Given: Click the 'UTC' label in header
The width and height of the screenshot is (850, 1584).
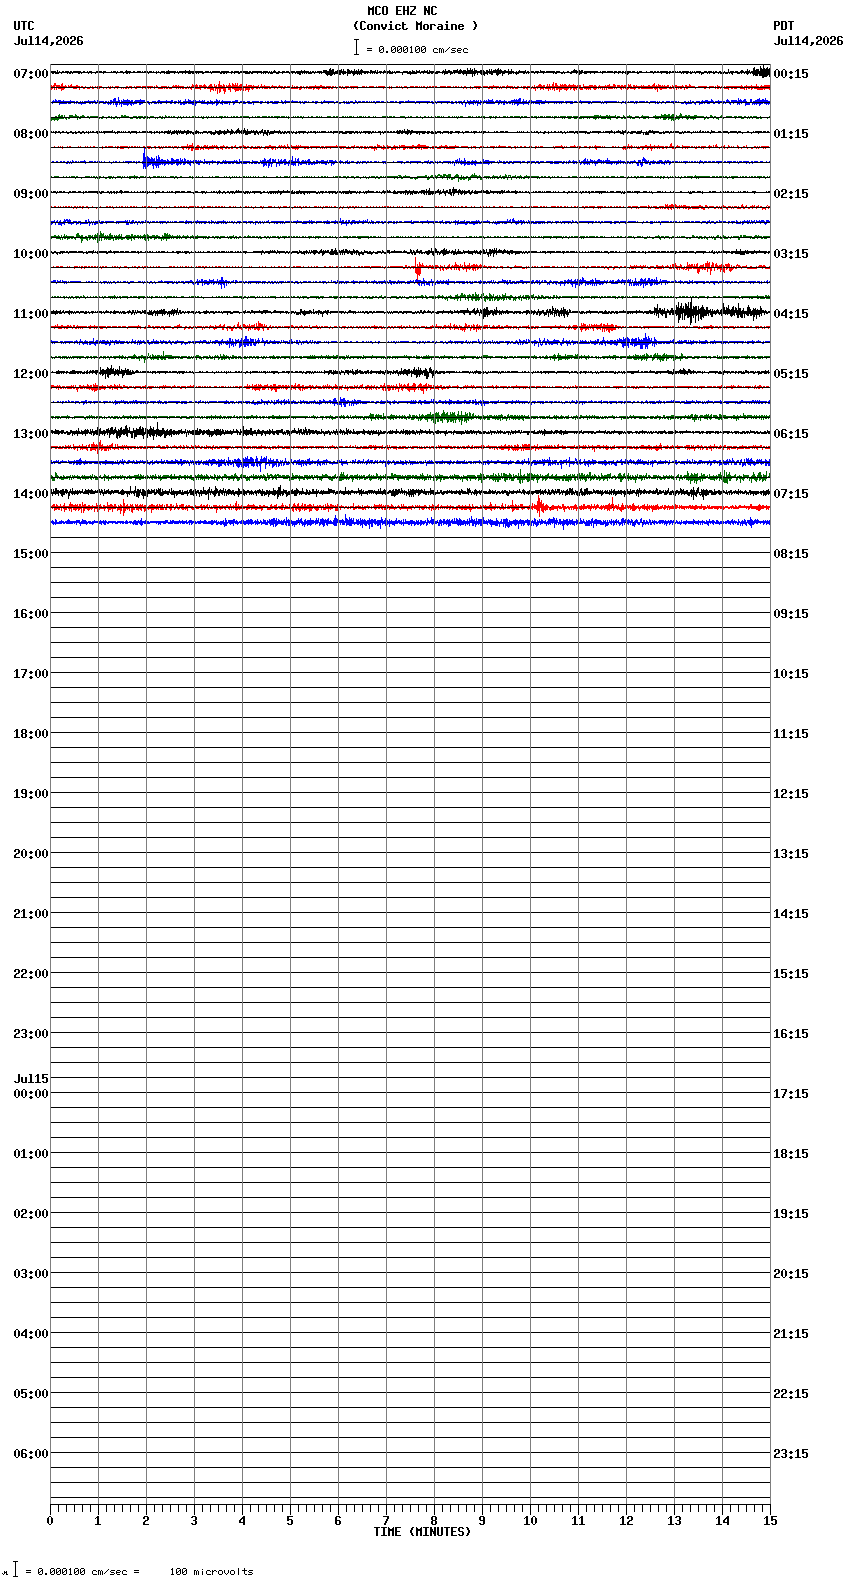Looking at the screenshot, I should click(24, 26).
